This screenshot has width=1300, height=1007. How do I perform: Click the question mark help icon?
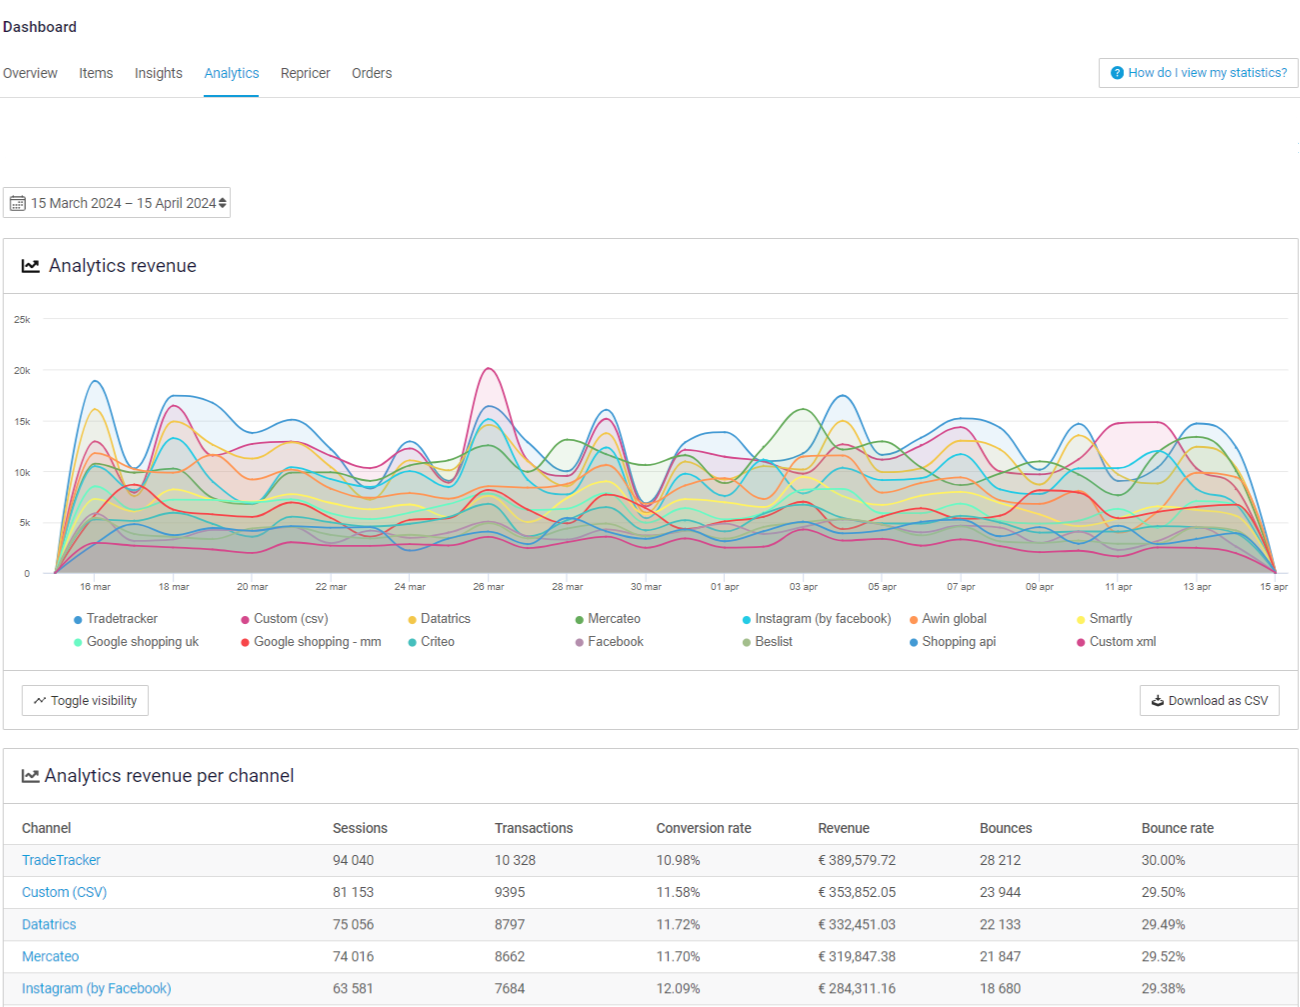pos(1117,73)
